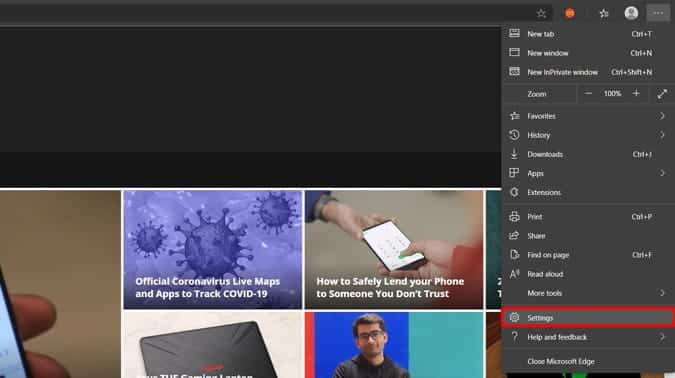Click the Favorites star-list menu icon
The height and width of the screenshot is (378, 675).
point(514,116)
